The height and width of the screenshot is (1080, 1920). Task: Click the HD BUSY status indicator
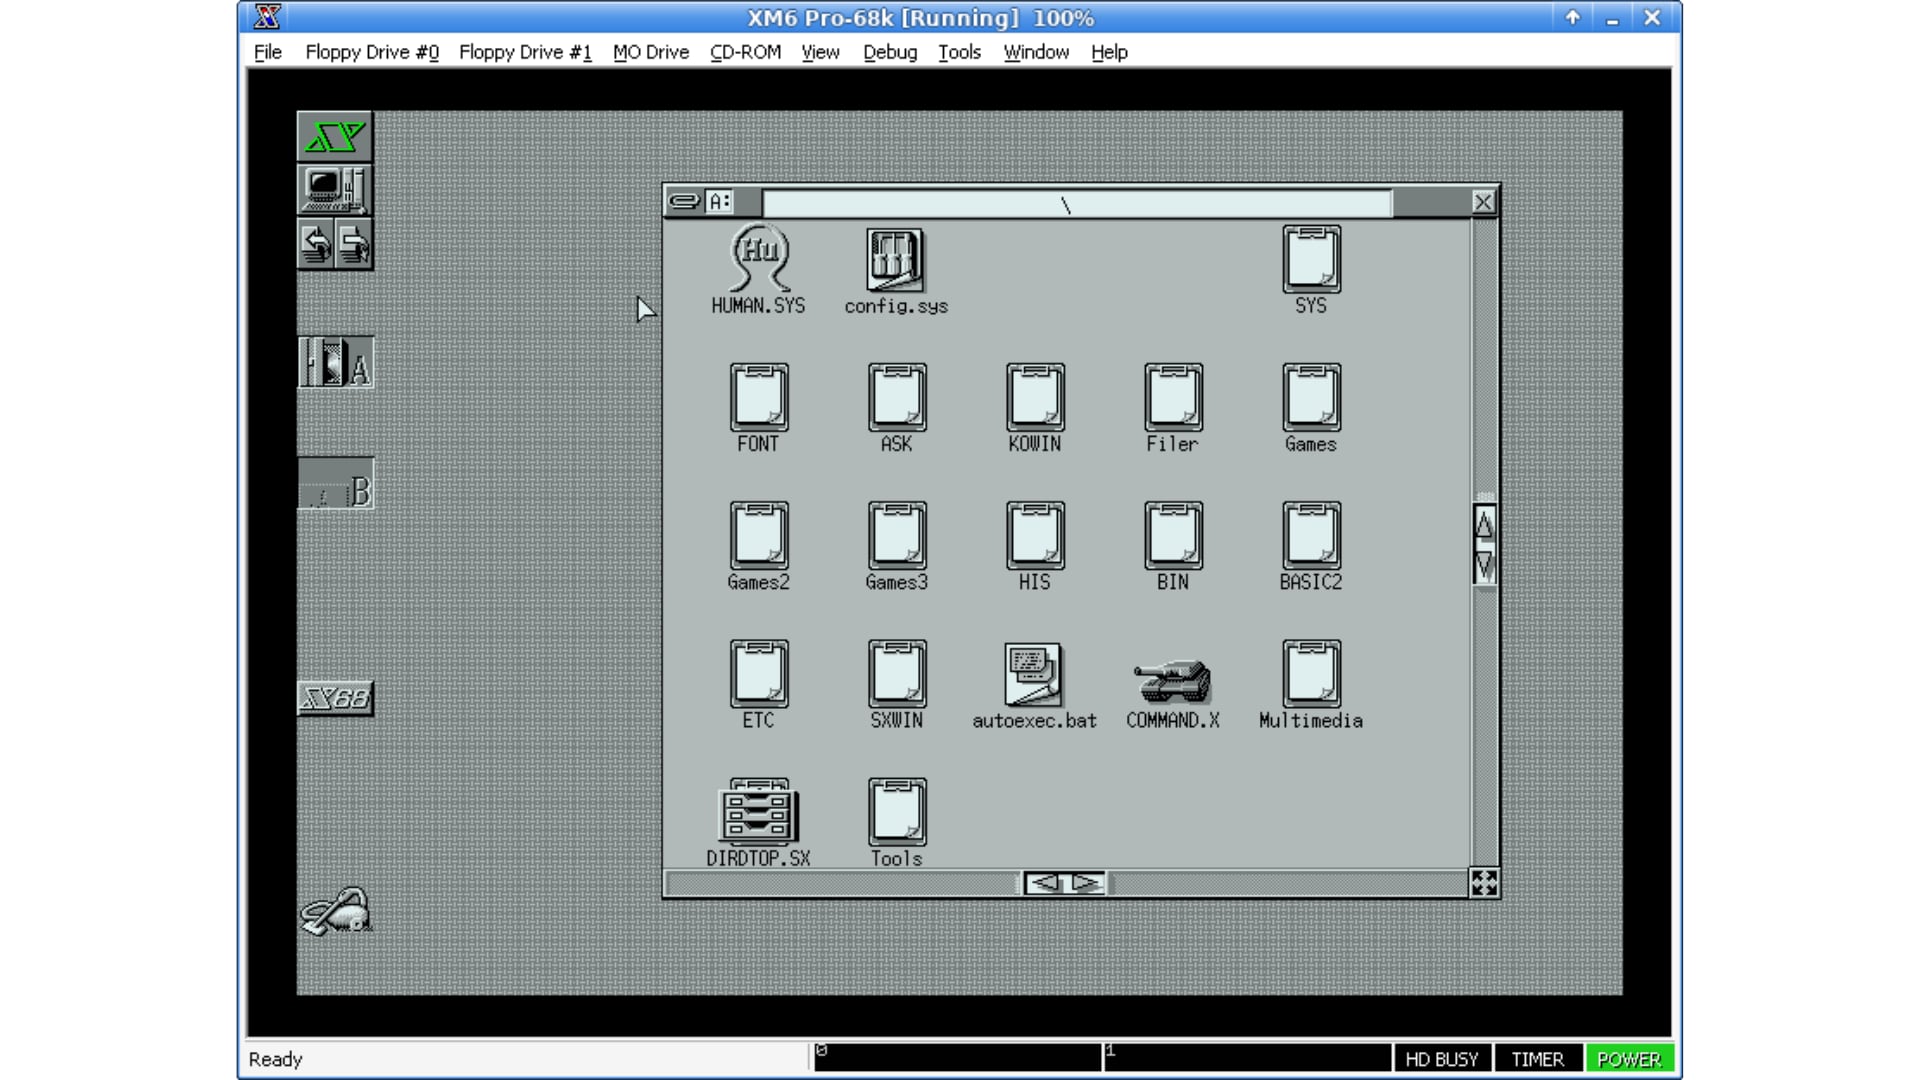point(1441,1059)
